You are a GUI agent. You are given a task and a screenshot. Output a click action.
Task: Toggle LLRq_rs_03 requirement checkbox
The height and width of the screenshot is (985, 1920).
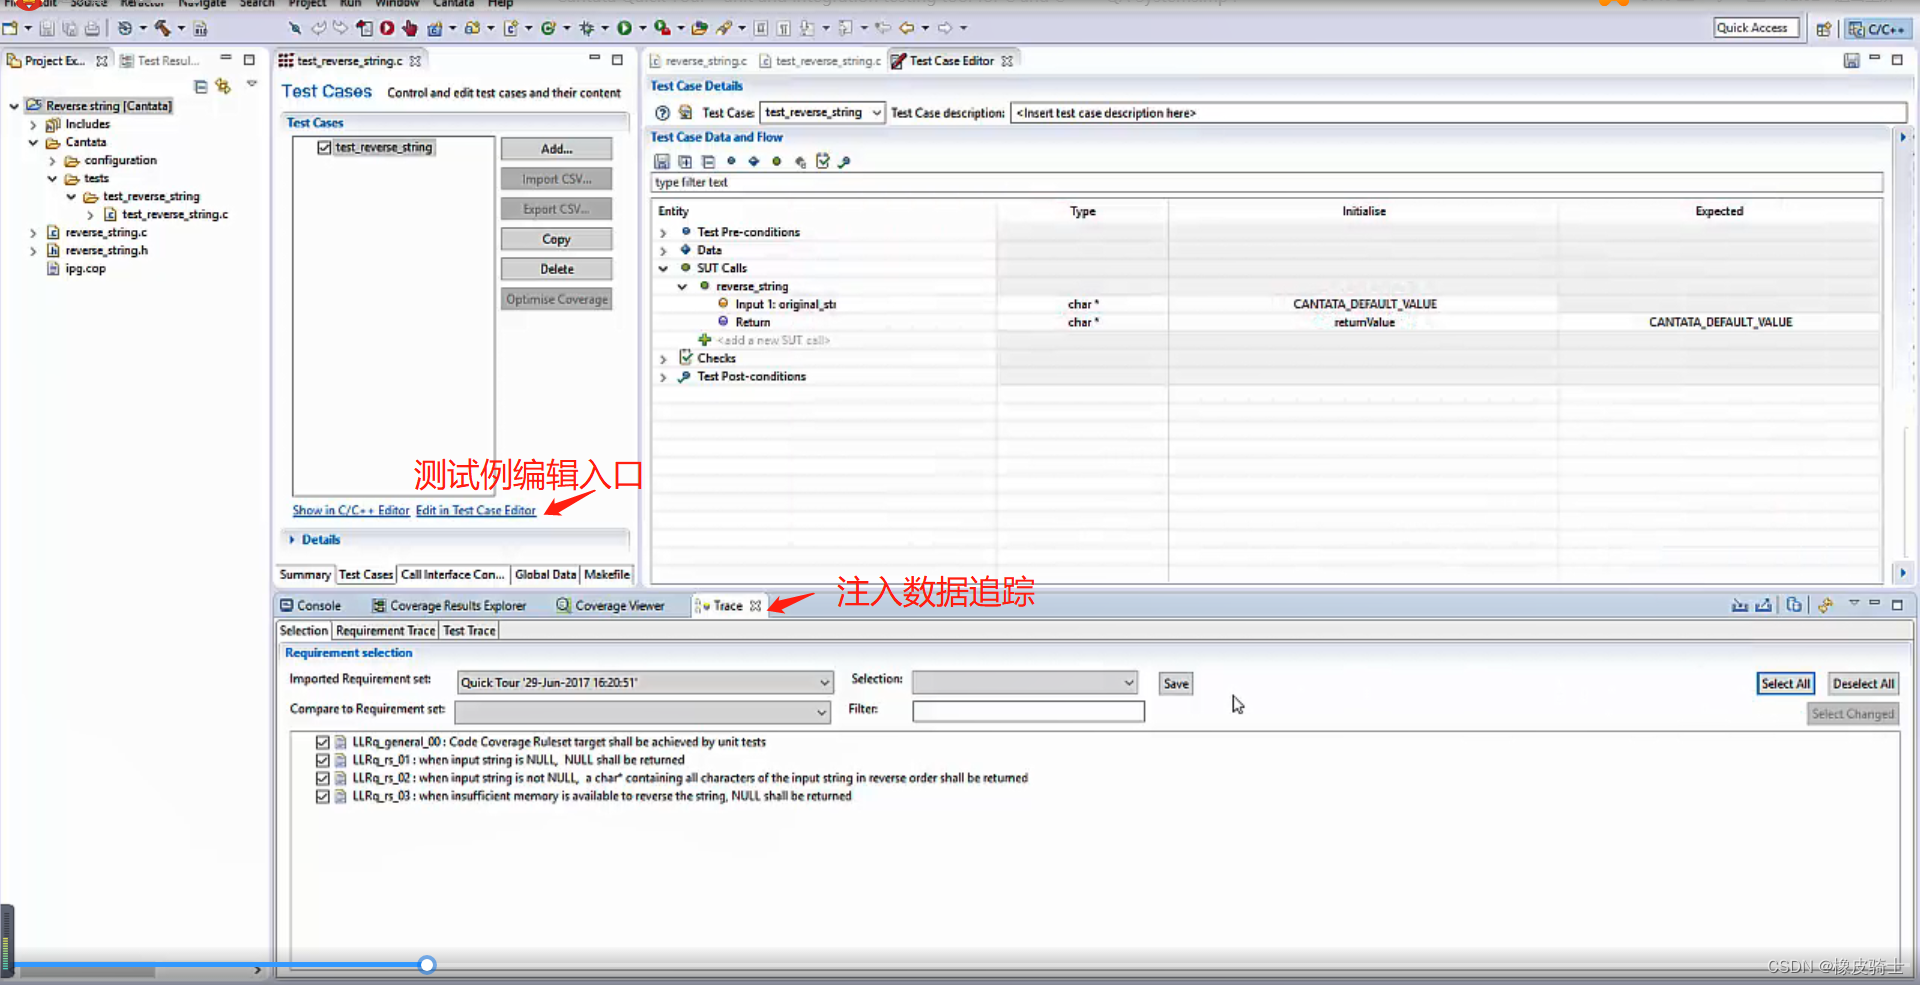pyautogui.click(x=322, y=796)
